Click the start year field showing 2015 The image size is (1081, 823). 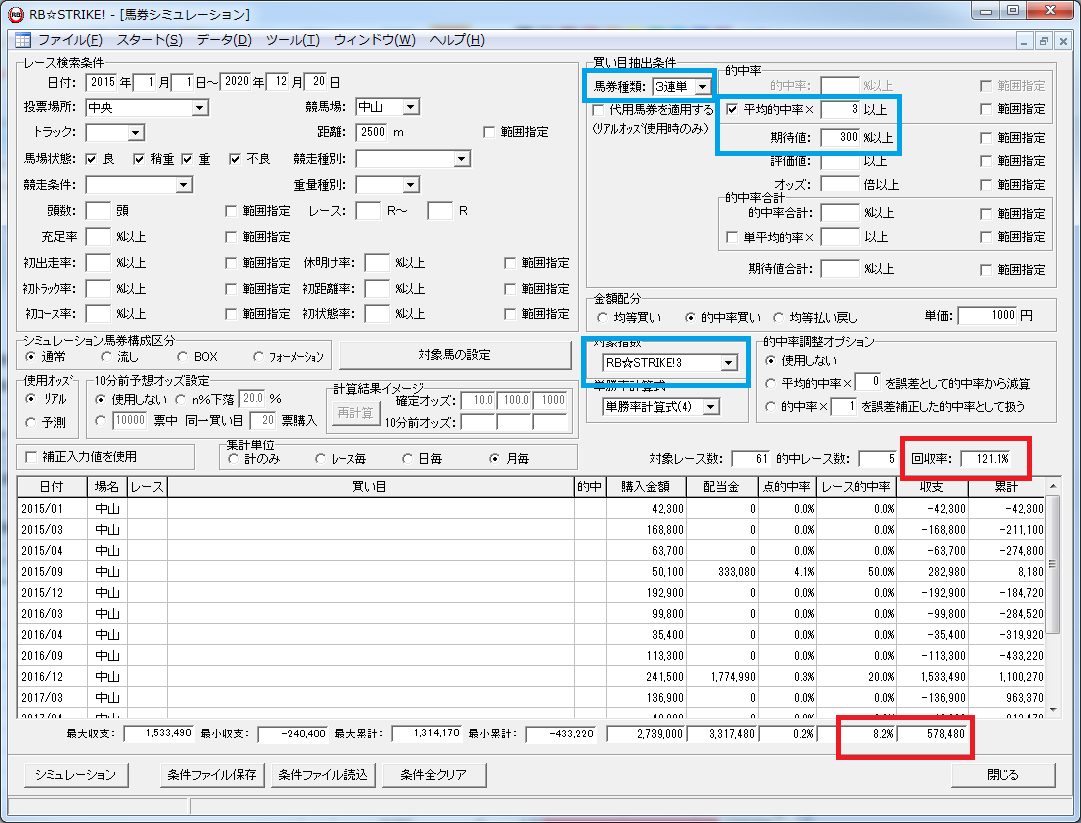click(x=102, y=82)
